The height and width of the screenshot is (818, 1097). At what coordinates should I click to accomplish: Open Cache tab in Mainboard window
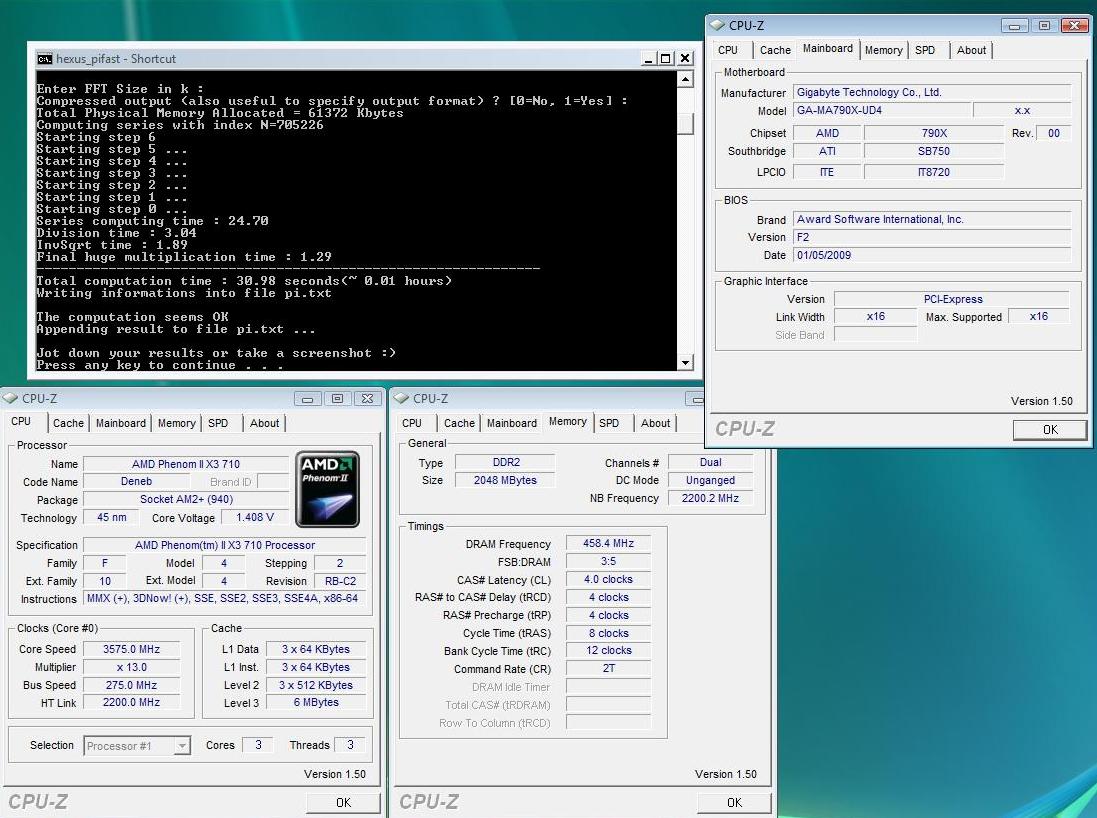(x=775, y=50)
